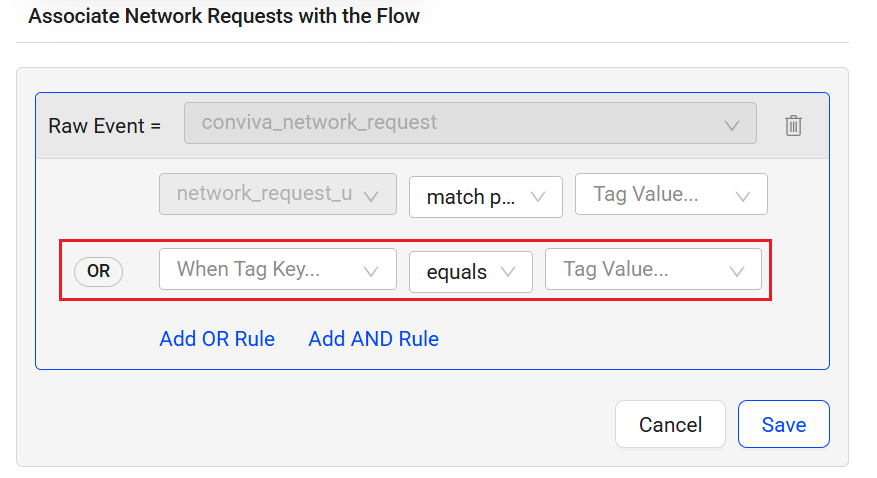Click the chevron beside network_request_u
The height and width of the screenshot is (478, 877).
372,196
